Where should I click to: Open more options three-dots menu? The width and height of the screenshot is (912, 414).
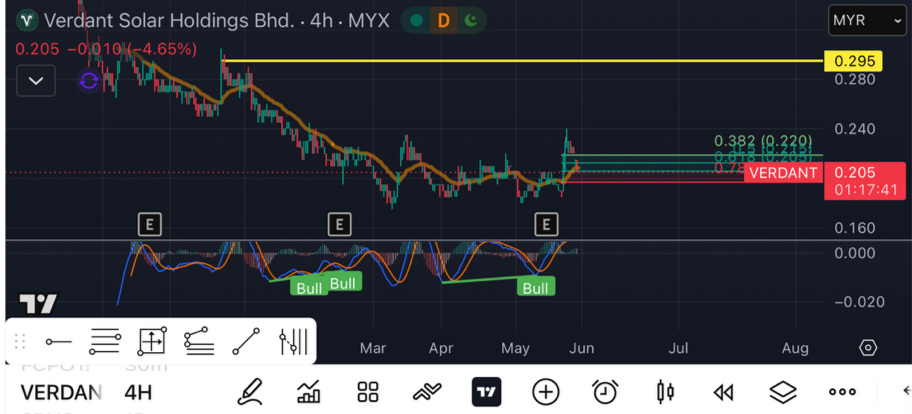[x=842, y=392]
